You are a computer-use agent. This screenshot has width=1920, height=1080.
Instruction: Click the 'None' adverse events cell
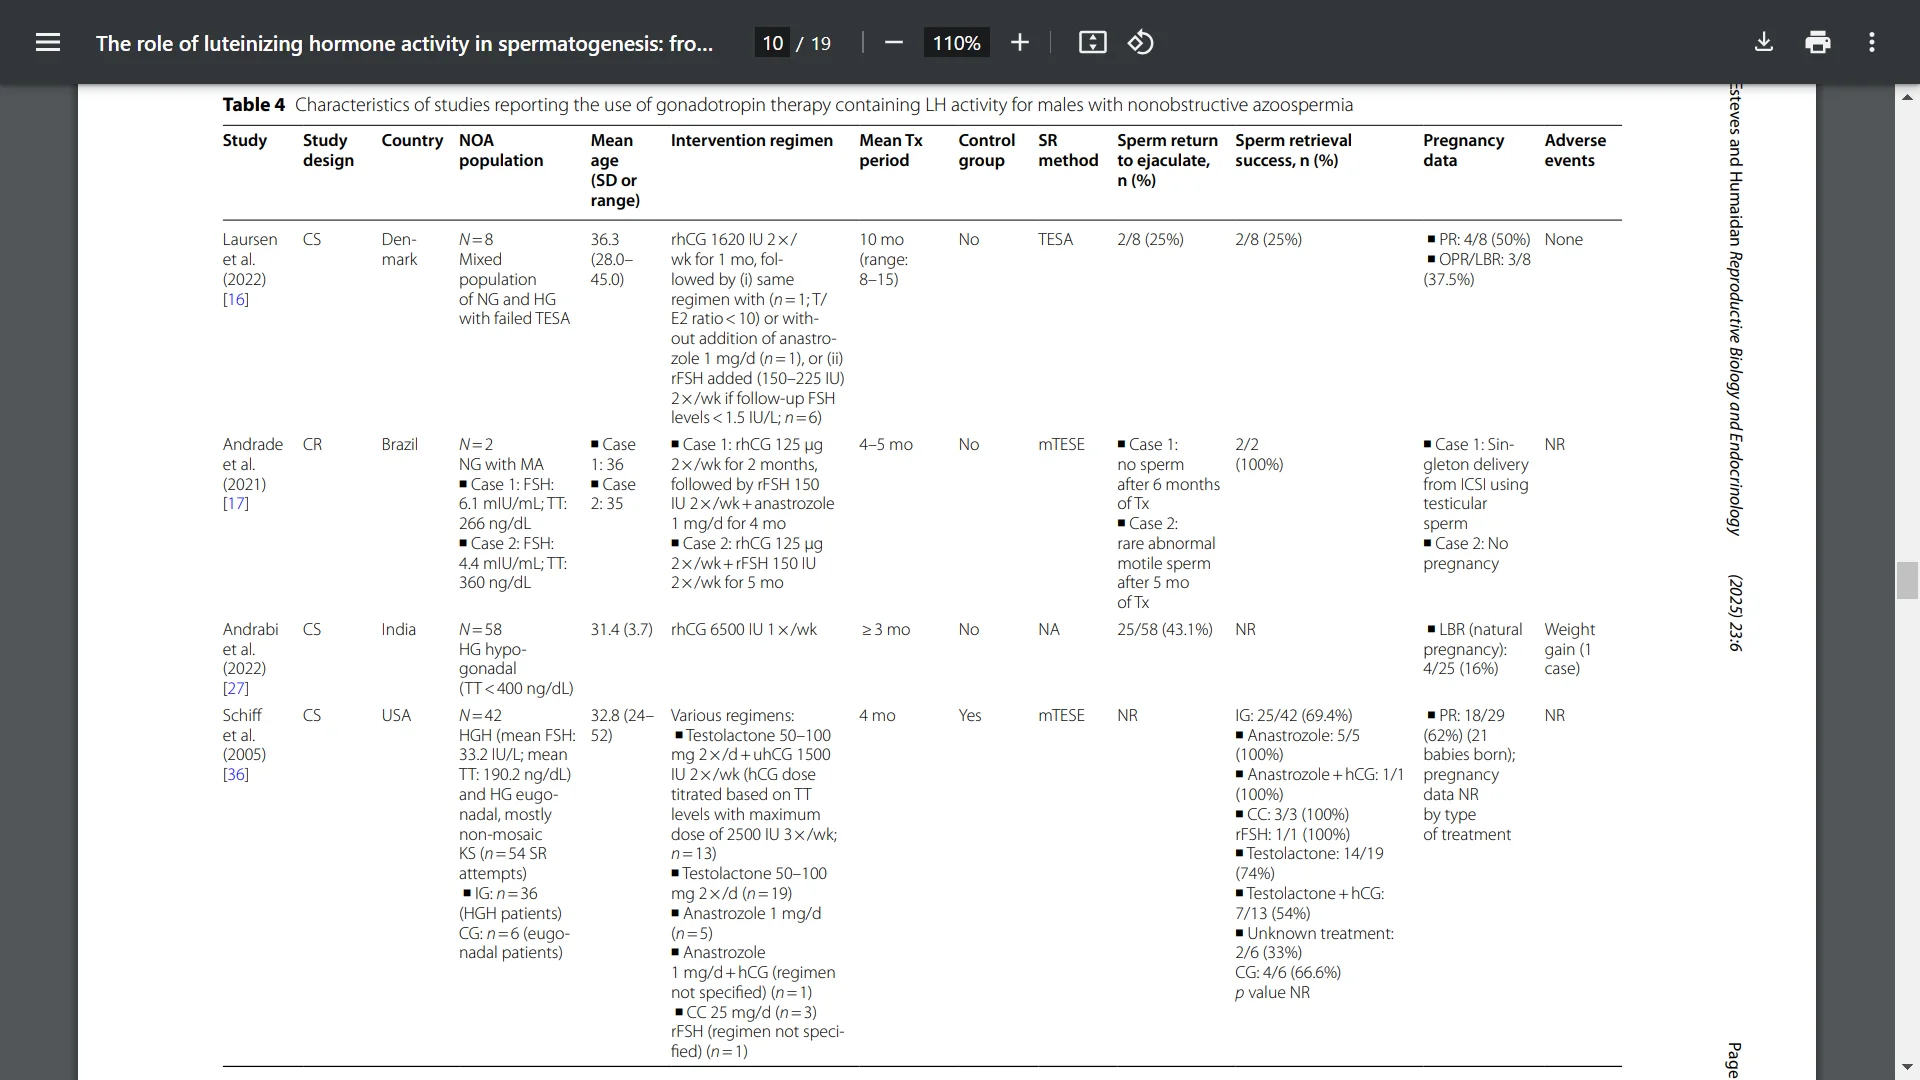click(1563, 239)
